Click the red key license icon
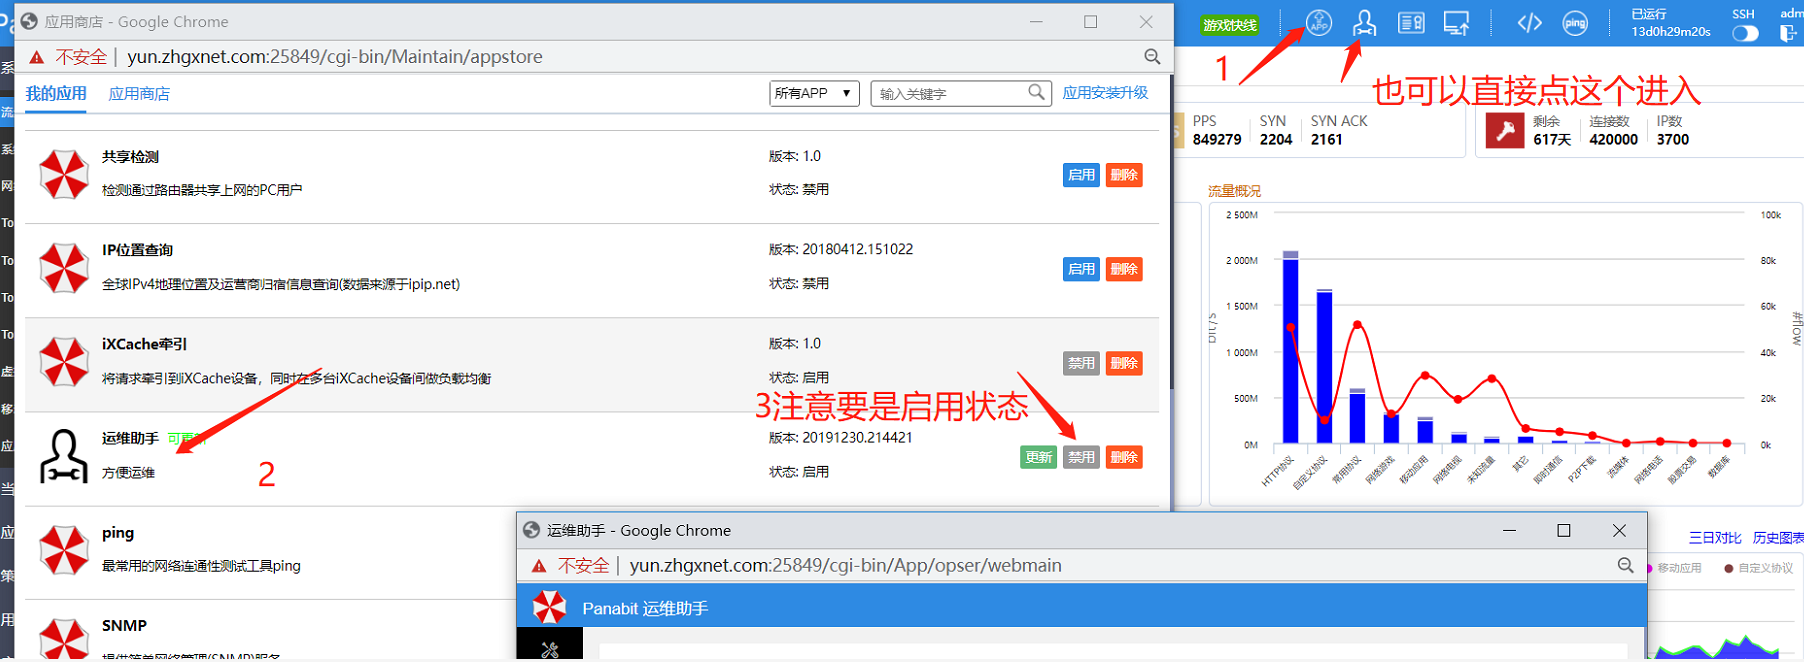This screenshot has width=1804, height=662. pyautogui.click(x=1504, y=131)
